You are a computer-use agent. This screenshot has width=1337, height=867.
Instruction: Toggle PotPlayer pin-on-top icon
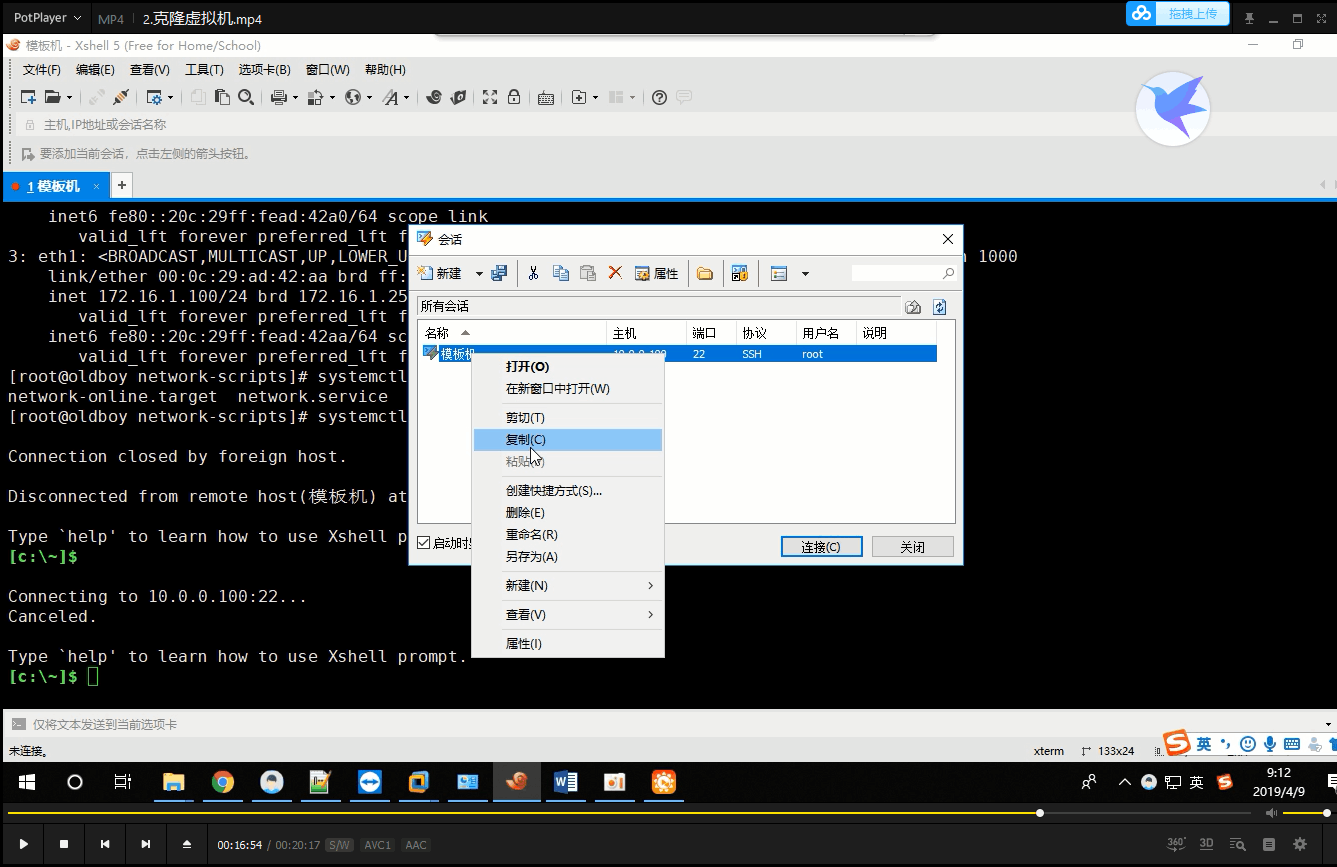tap(1250, 18)
